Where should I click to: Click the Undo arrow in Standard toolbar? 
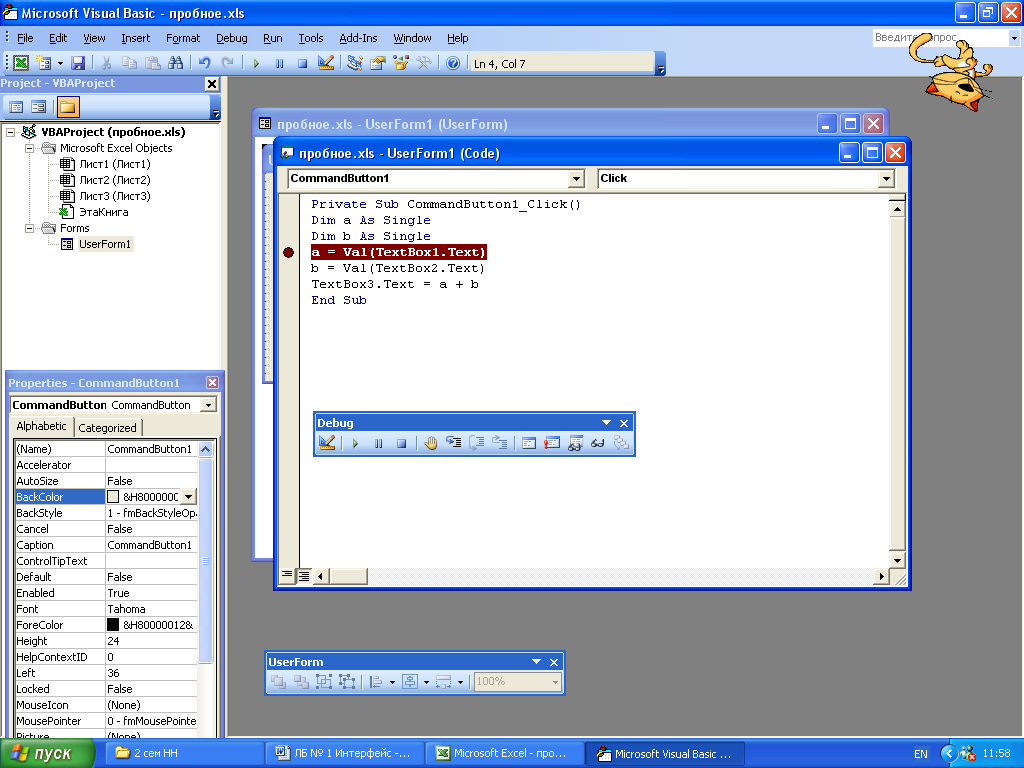[204, 63]
